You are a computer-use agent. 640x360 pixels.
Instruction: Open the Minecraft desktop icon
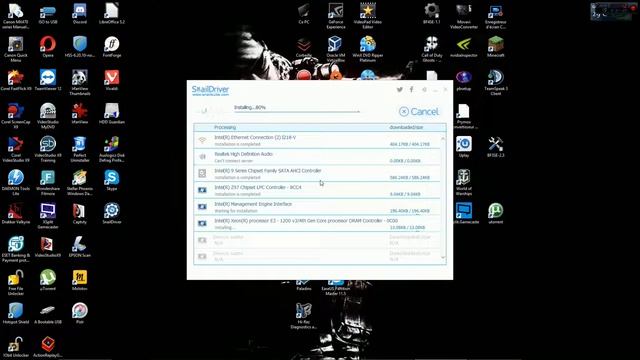(x=496, y=47)
